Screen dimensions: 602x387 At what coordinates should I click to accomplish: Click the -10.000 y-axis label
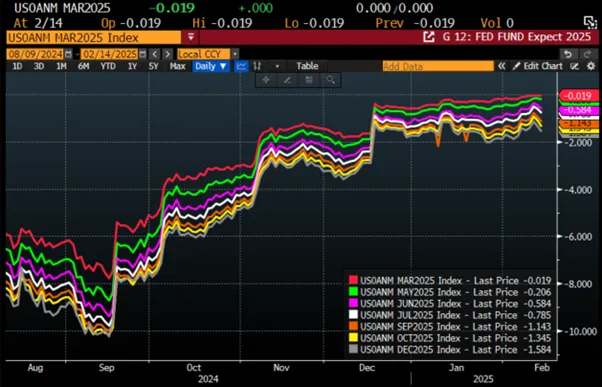pos(581,331)
